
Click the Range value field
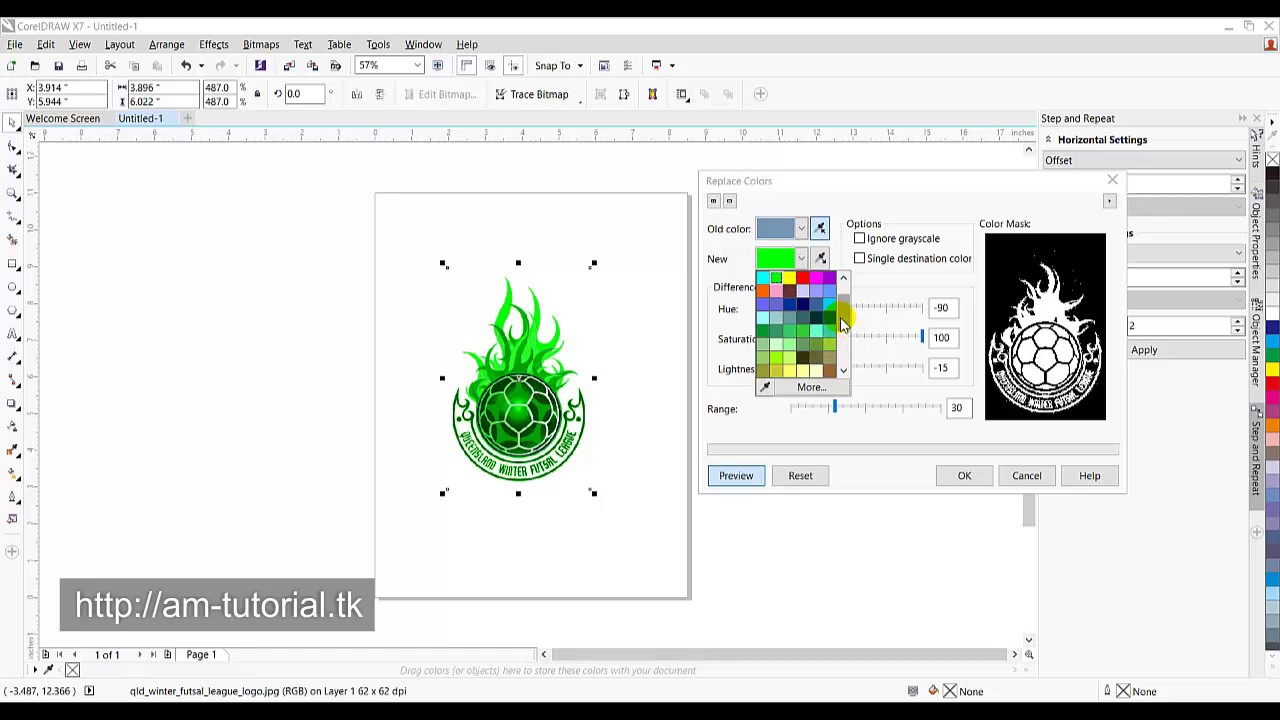[x=957, y=408]
